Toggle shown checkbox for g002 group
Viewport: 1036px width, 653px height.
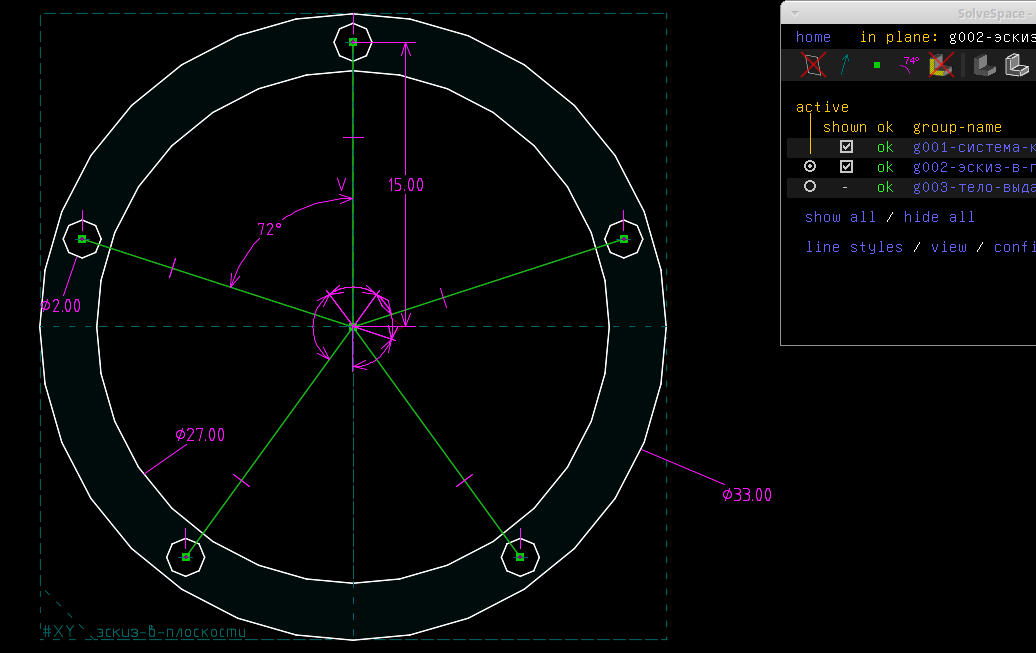point(846,167)
